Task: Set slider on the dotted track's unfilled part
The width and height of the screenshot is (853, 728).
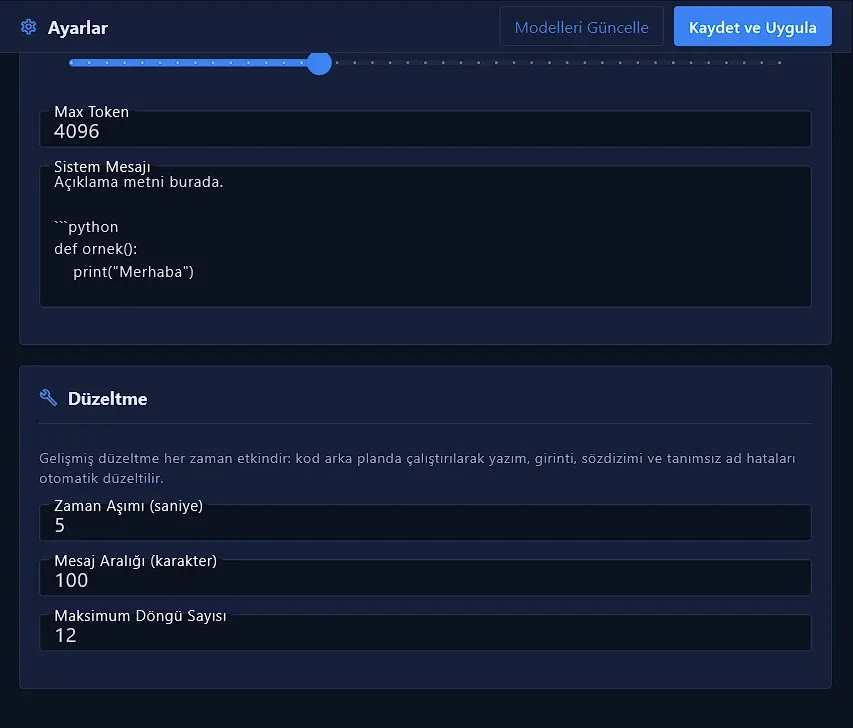Action: tap(558, 63)
